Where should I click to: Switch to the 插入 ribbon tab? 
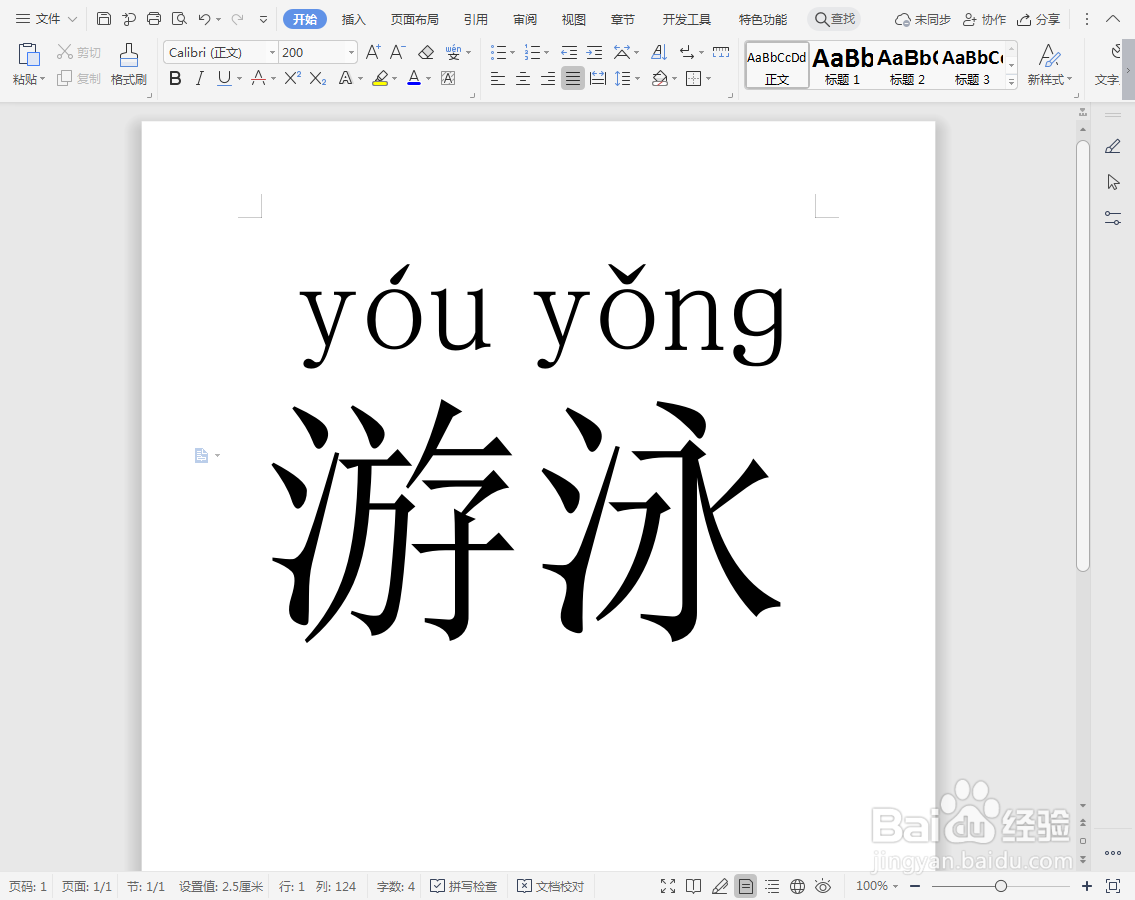coord(353,19)
